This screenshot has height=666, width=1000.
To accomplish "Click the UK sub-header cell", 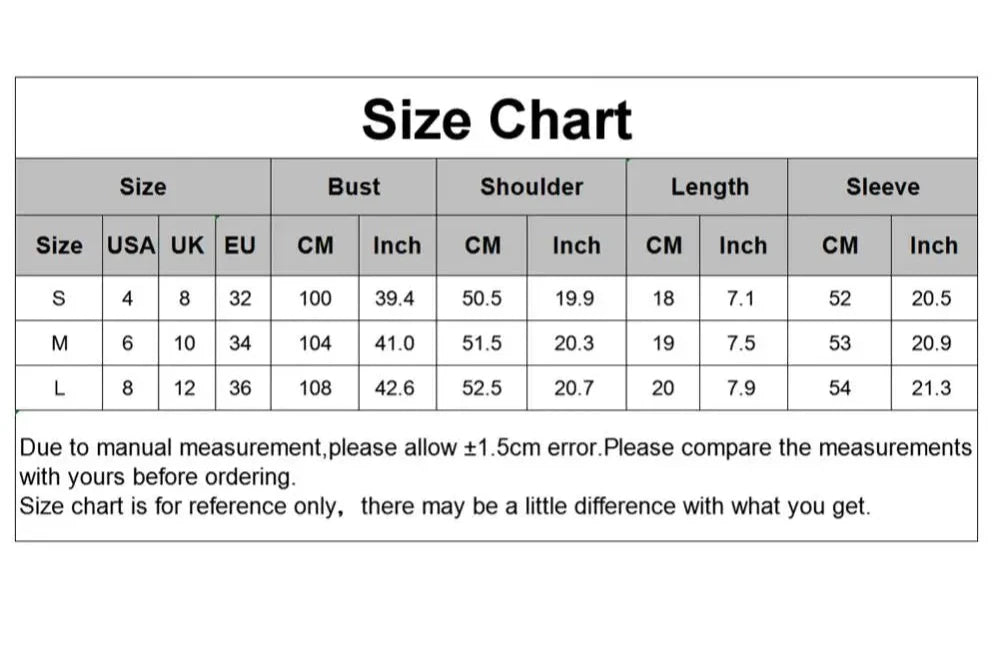I will (187, 245).
